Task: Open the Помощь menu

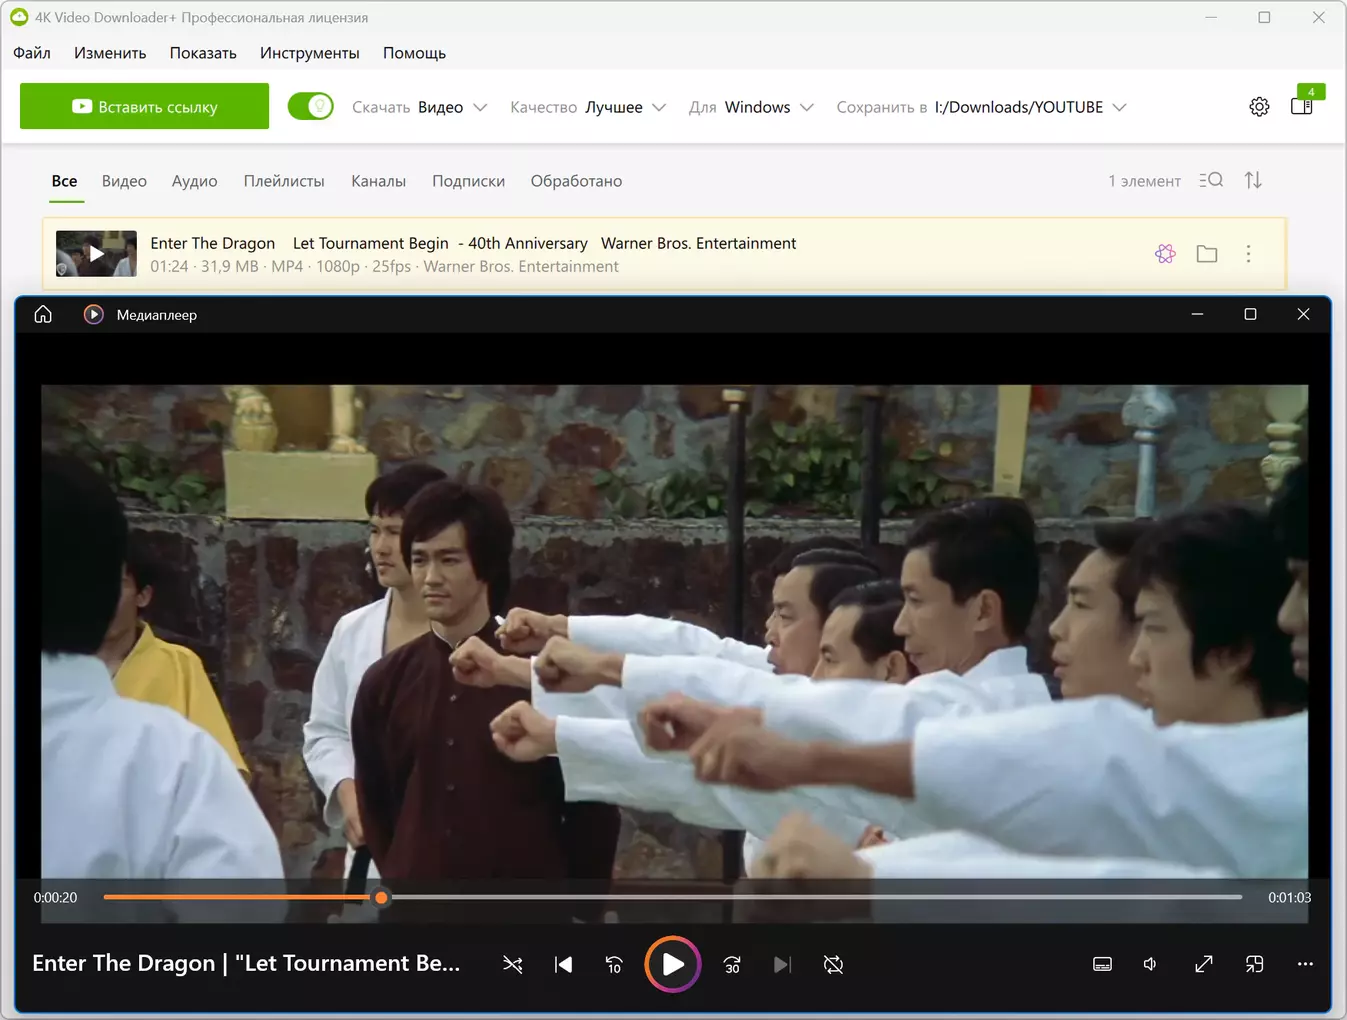Action: pos(414,53)
